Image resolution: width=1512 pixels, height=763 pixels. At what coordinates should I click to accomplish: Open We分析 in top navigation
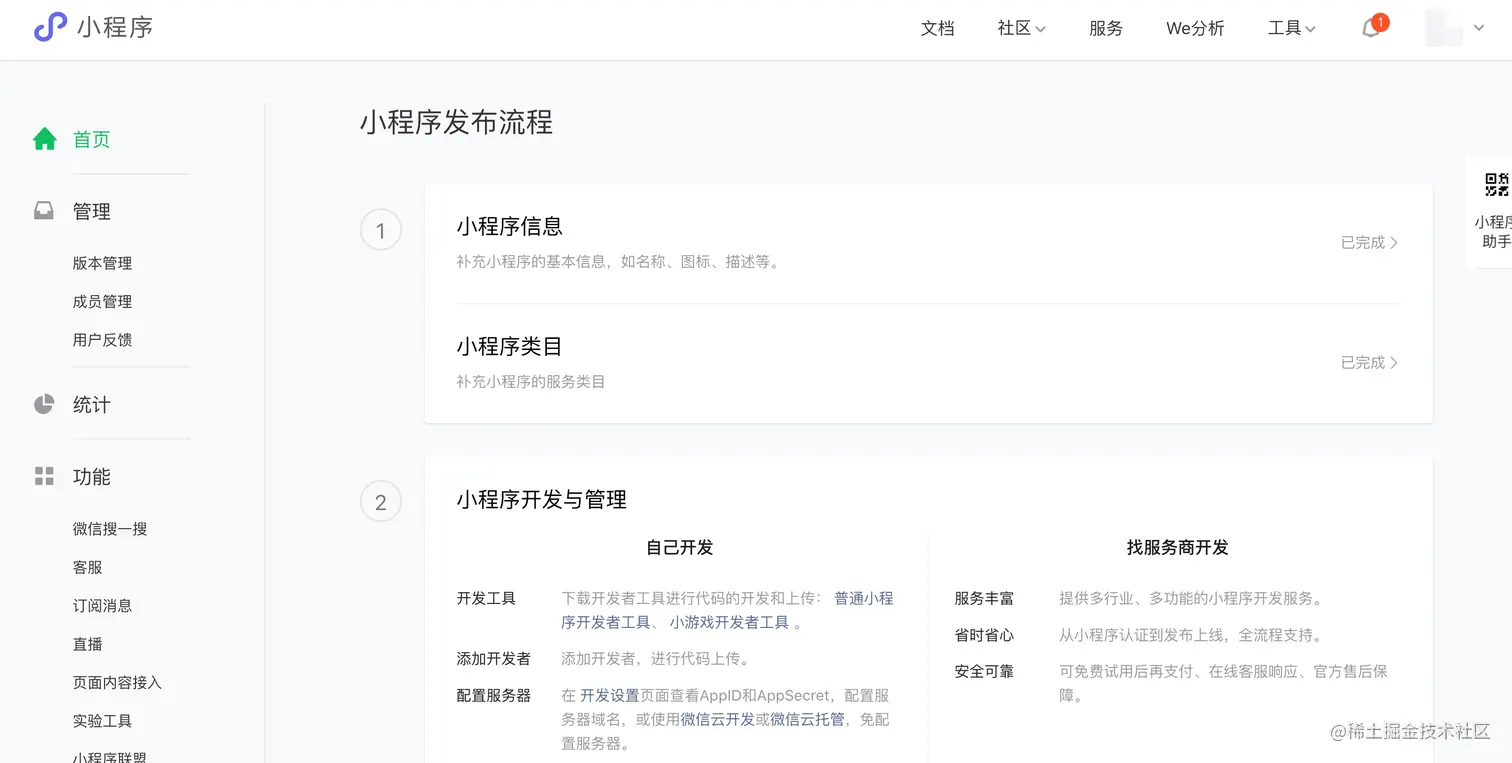coord(1195,29)
